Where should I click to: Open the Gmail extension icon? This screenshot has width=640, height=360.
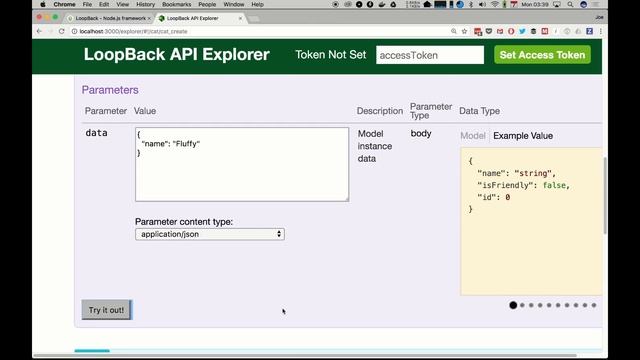pyautogui.click(x=500, y=31)
